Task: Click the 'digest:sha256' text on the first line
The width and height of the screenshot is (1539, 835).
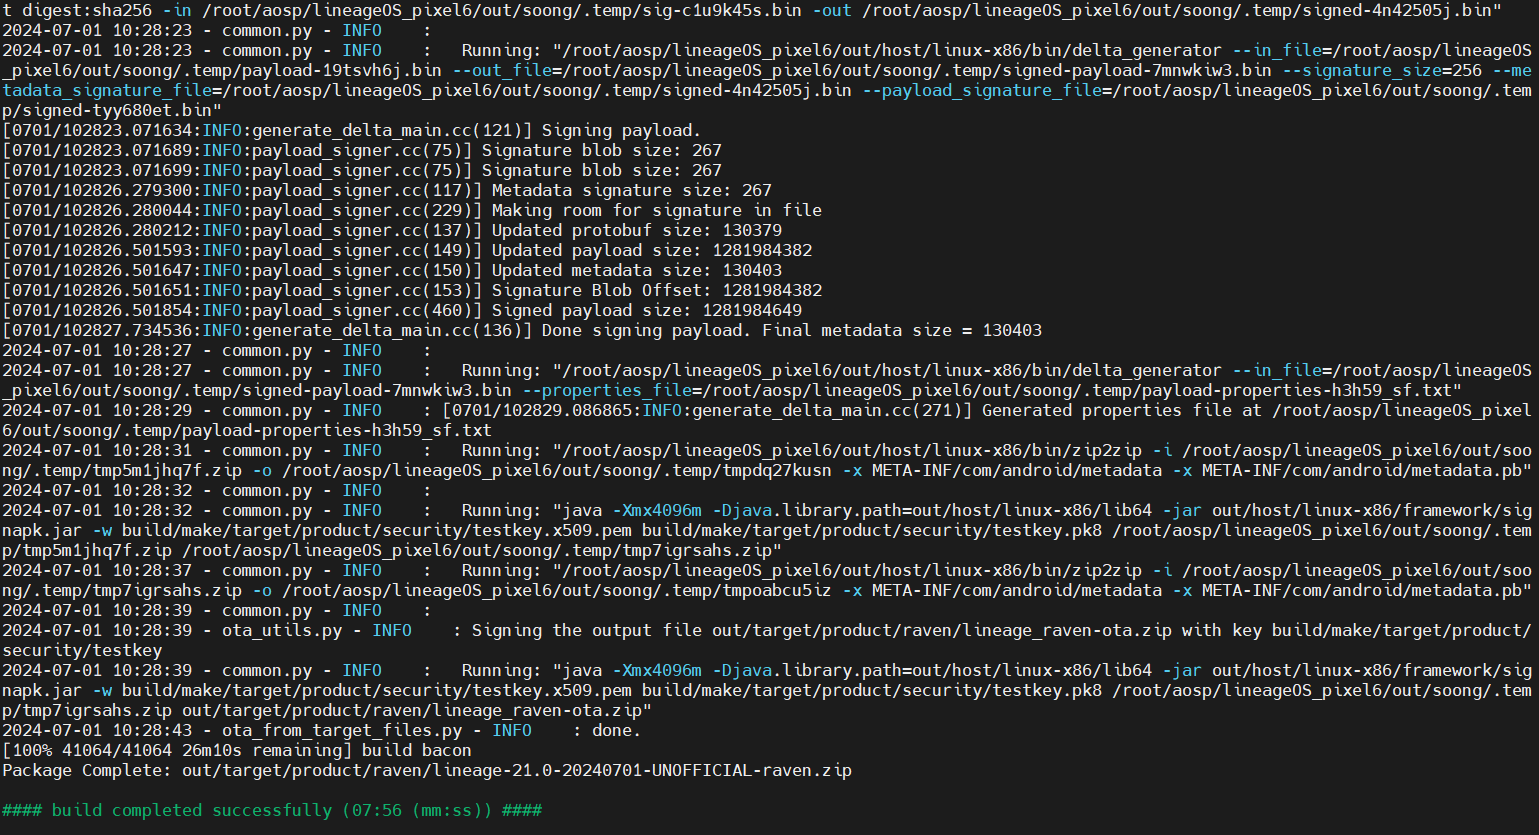Action: click(x=87, y=10)
